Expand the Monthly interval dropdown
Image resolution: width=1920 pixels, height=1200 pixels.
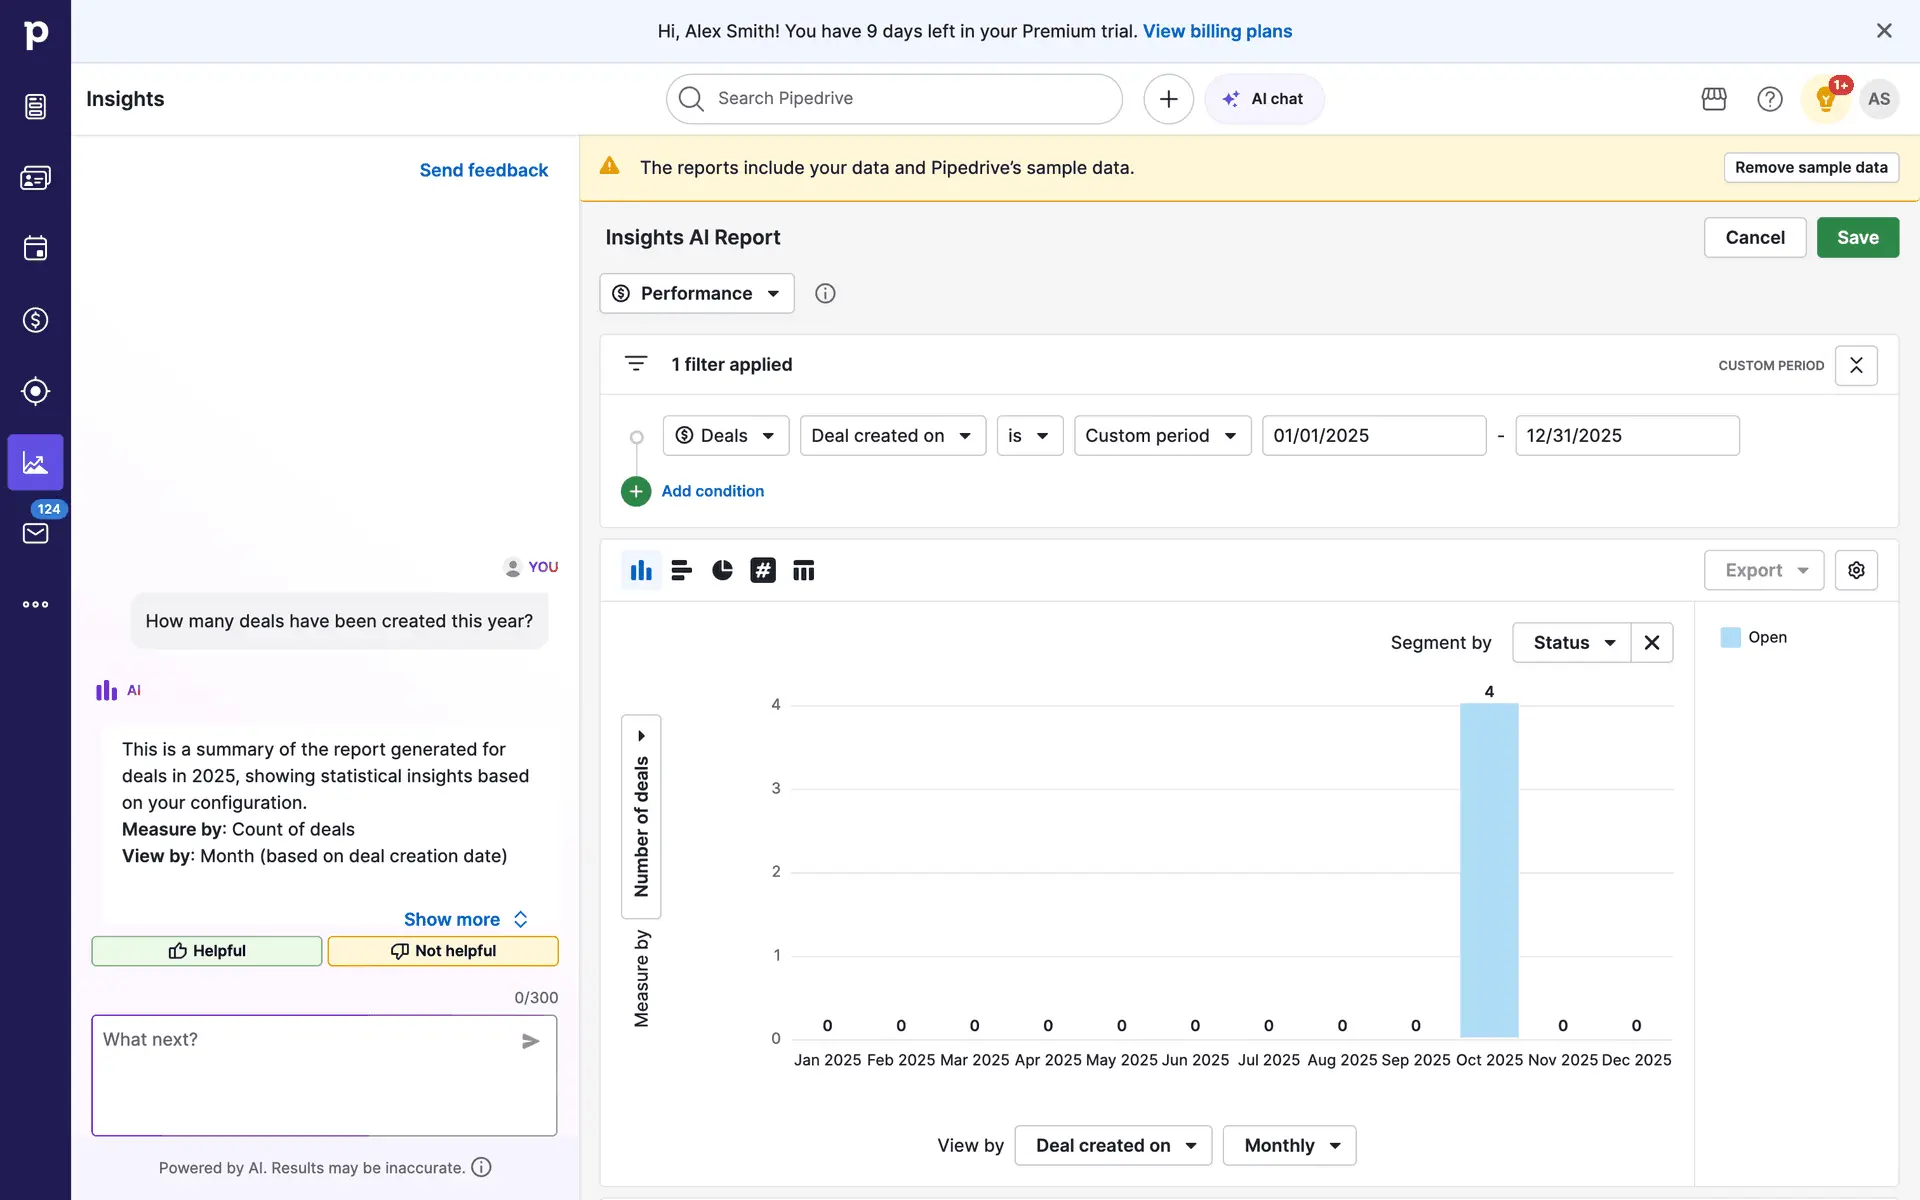pos(1290,1145)
